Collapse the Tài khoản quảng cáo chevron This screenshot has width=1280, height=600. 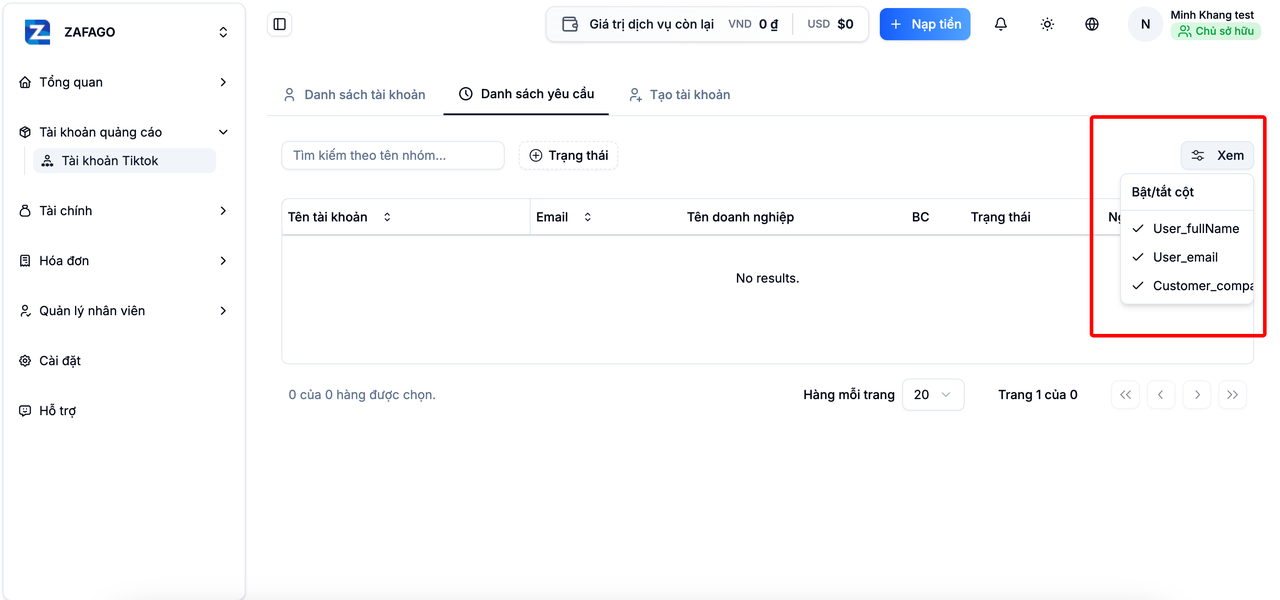click(223, 132)
